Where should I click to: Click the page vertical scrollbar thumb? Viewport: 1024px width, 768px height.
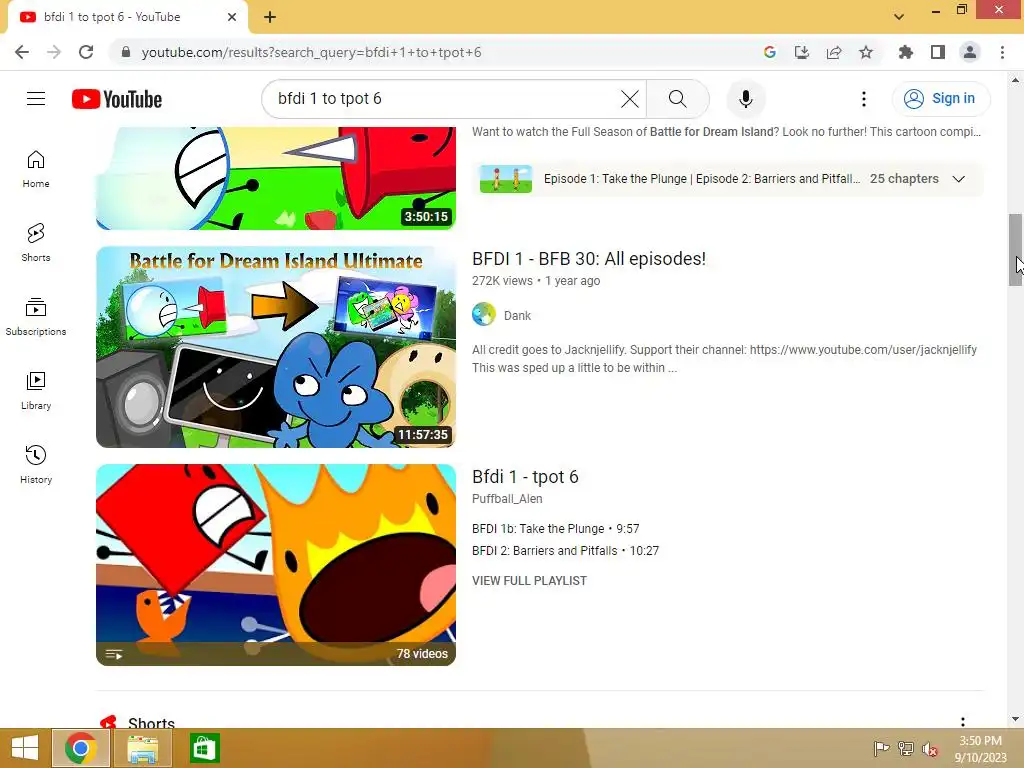click(1015, 249)
